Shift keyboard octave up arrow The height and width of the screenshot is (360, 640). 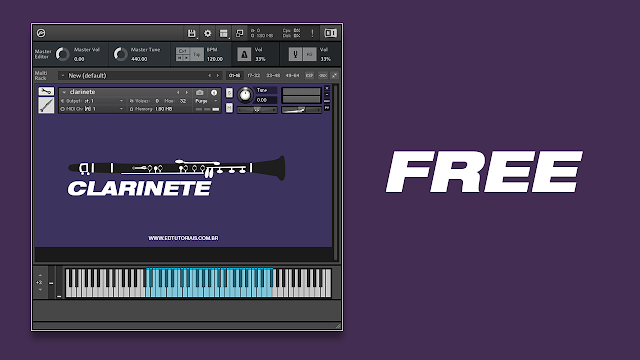(40, 275)
